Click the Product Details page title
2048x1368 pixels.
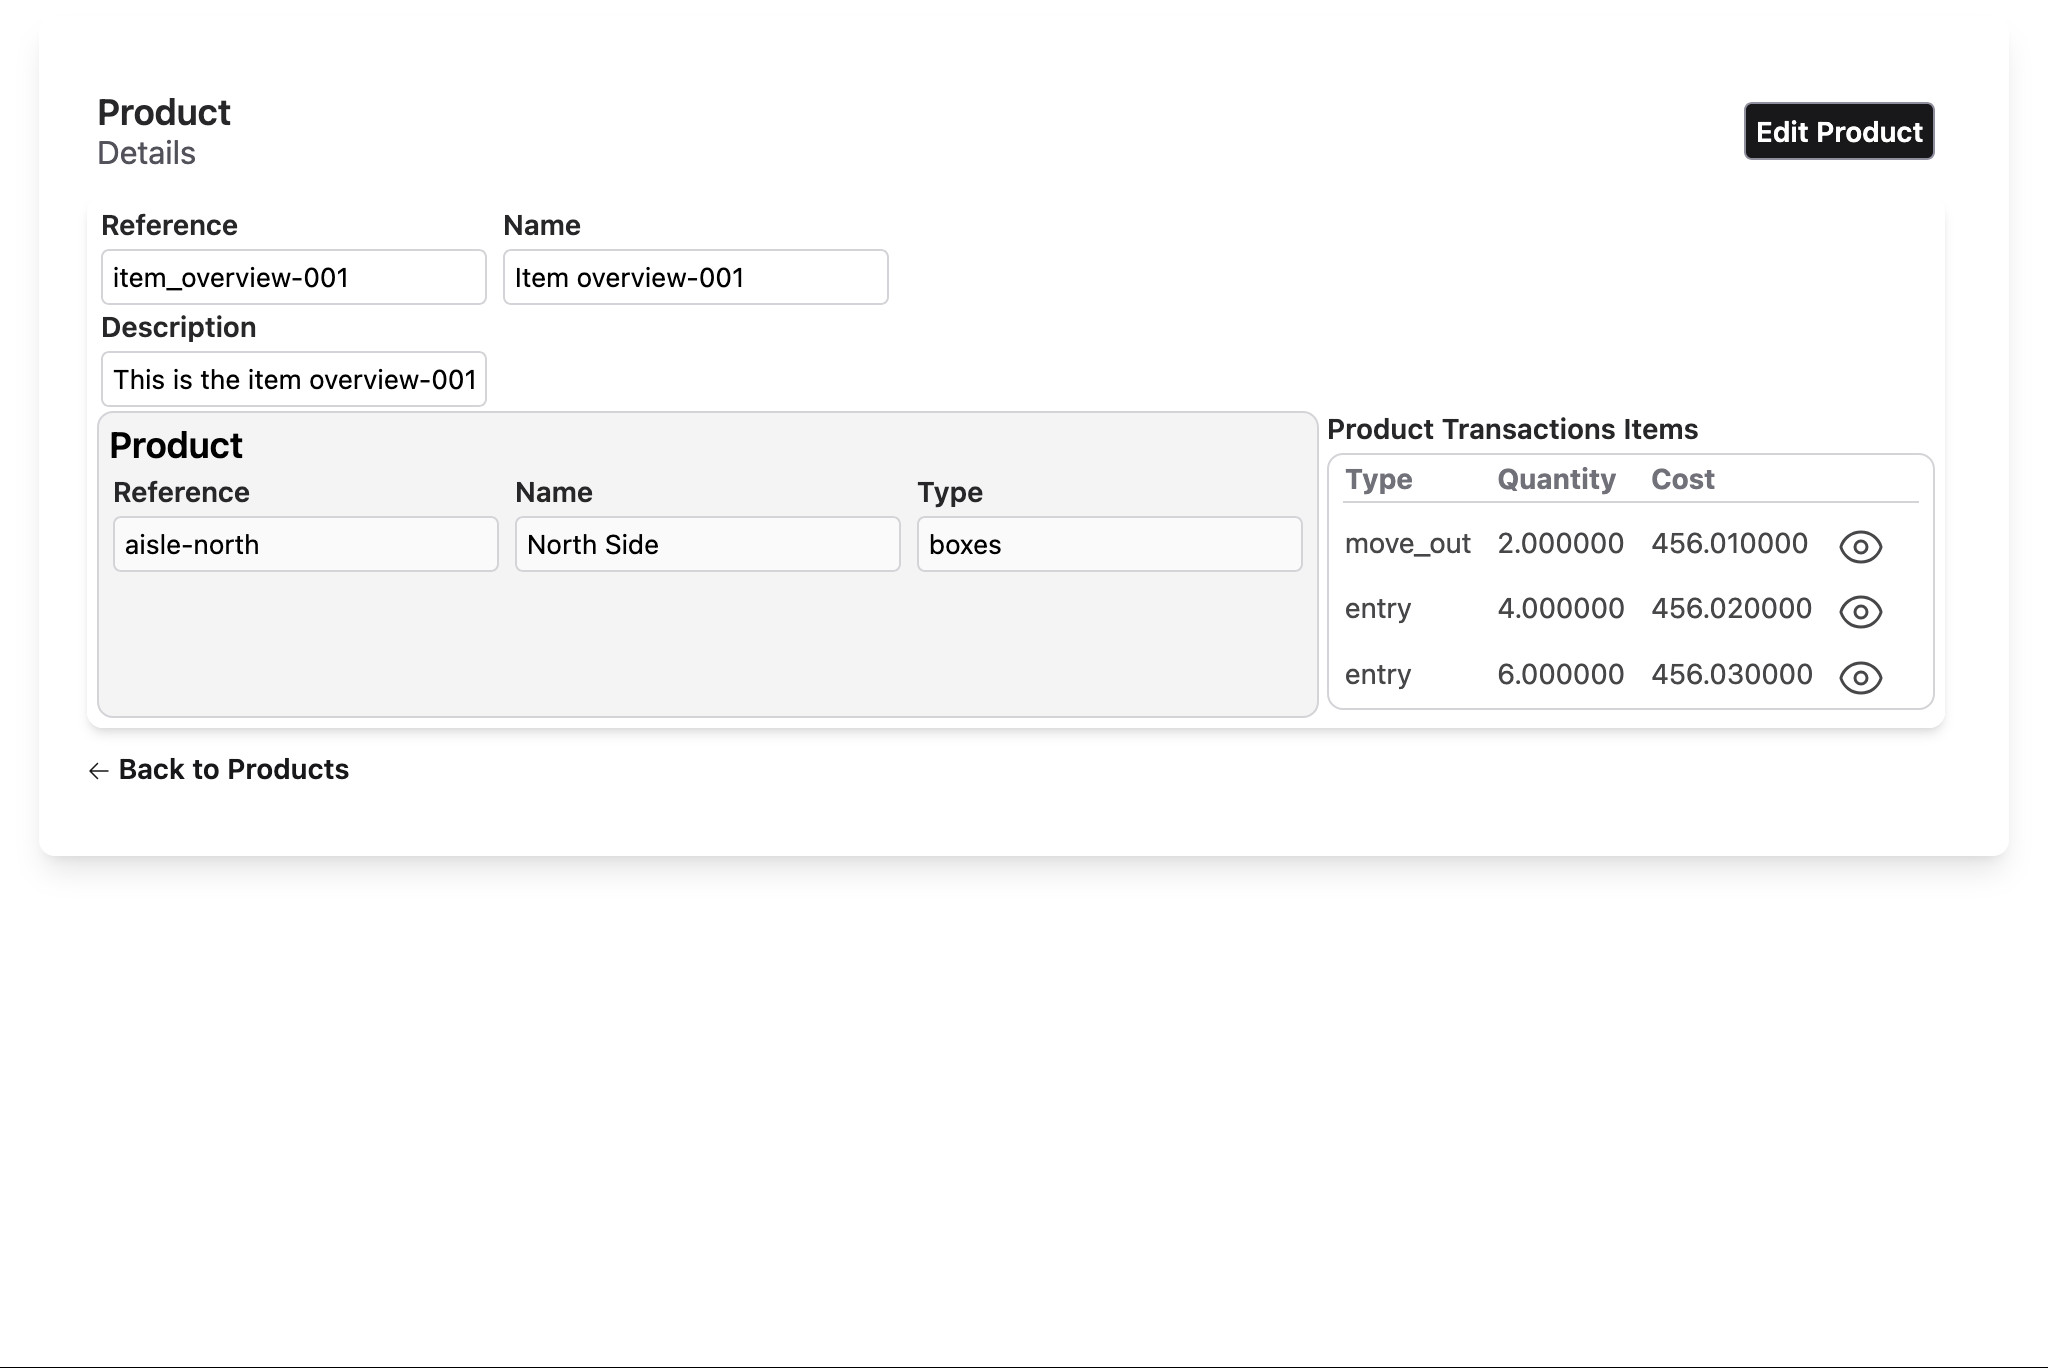pyautogui.click(x=164, y=113)
